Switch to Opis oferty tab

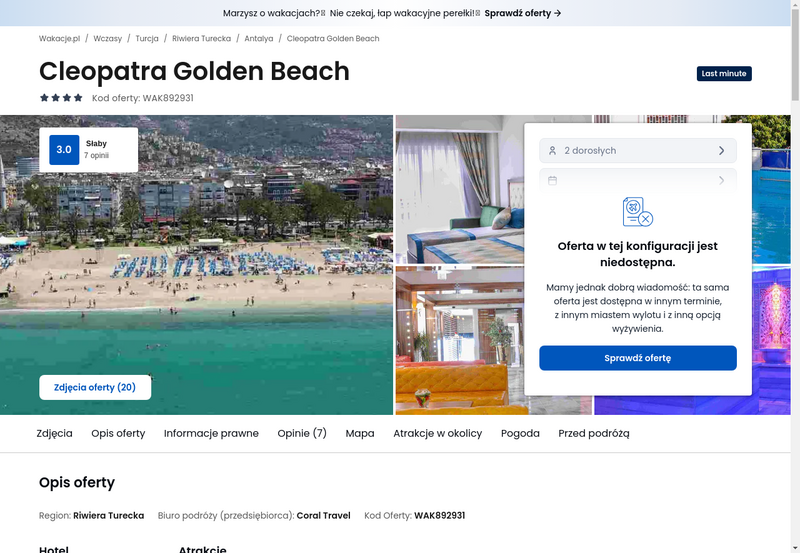118,434
